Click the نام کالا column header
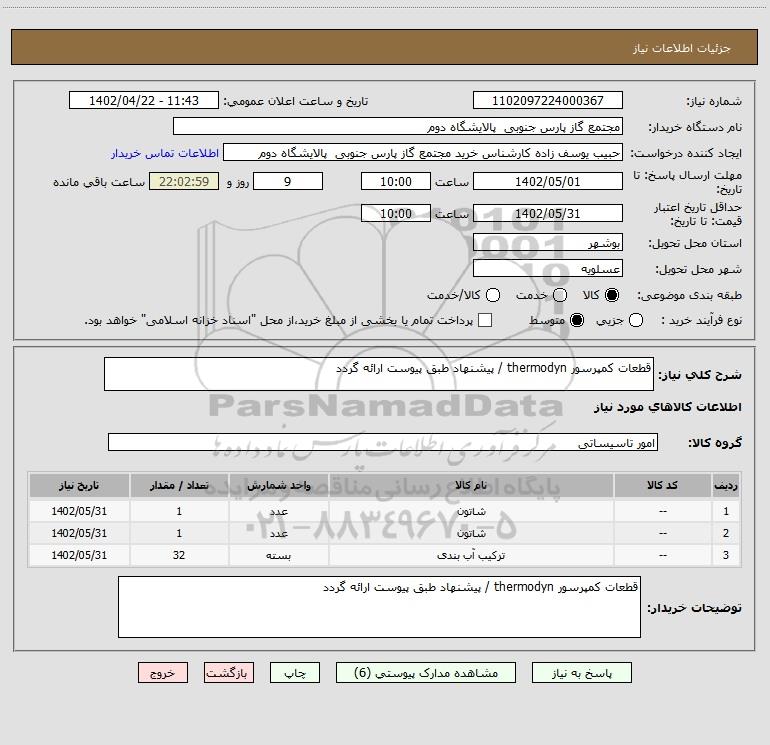770x745 pixels. [471, 485]
